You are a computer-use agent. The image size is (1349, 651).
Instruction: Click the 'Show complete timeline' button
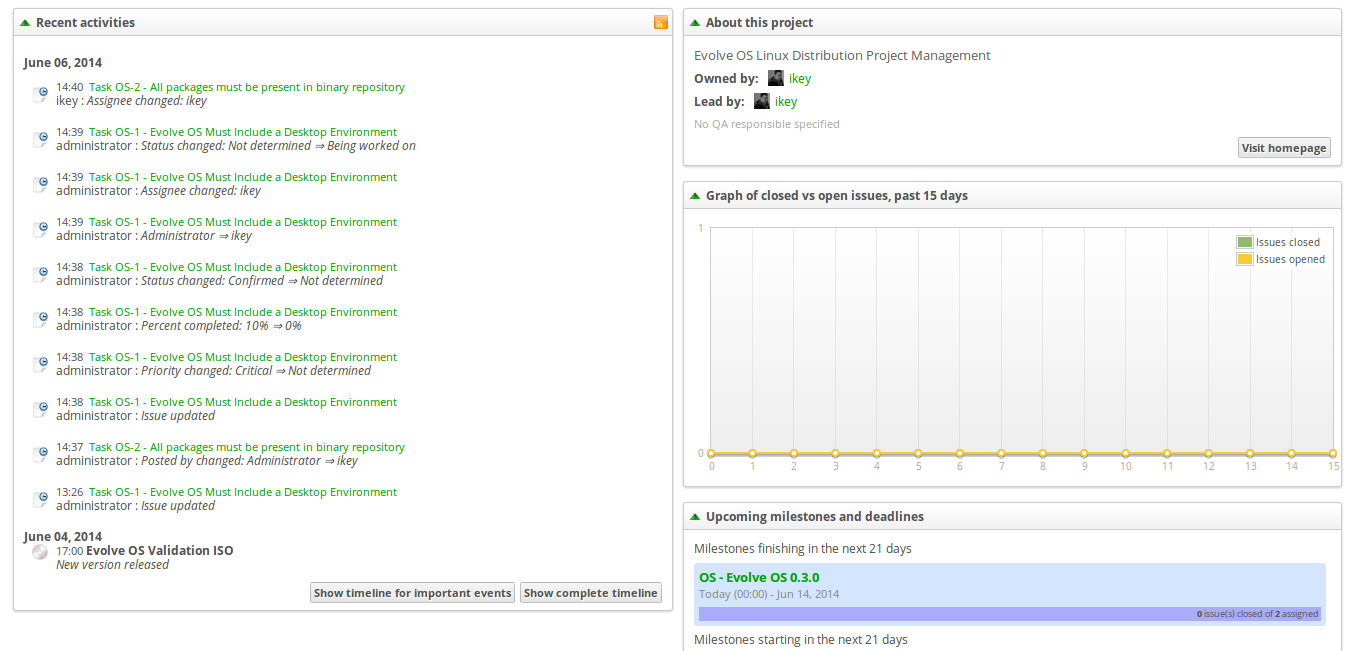[x=591, y=593]
